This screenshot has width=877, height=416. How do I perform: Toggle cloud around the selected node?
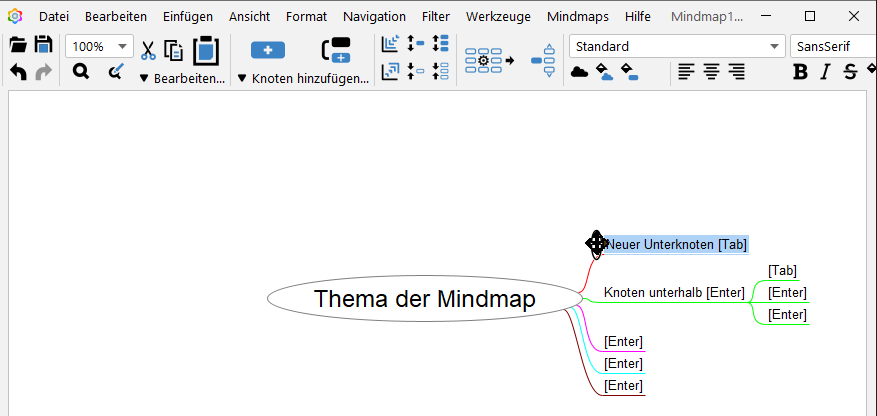579,72
